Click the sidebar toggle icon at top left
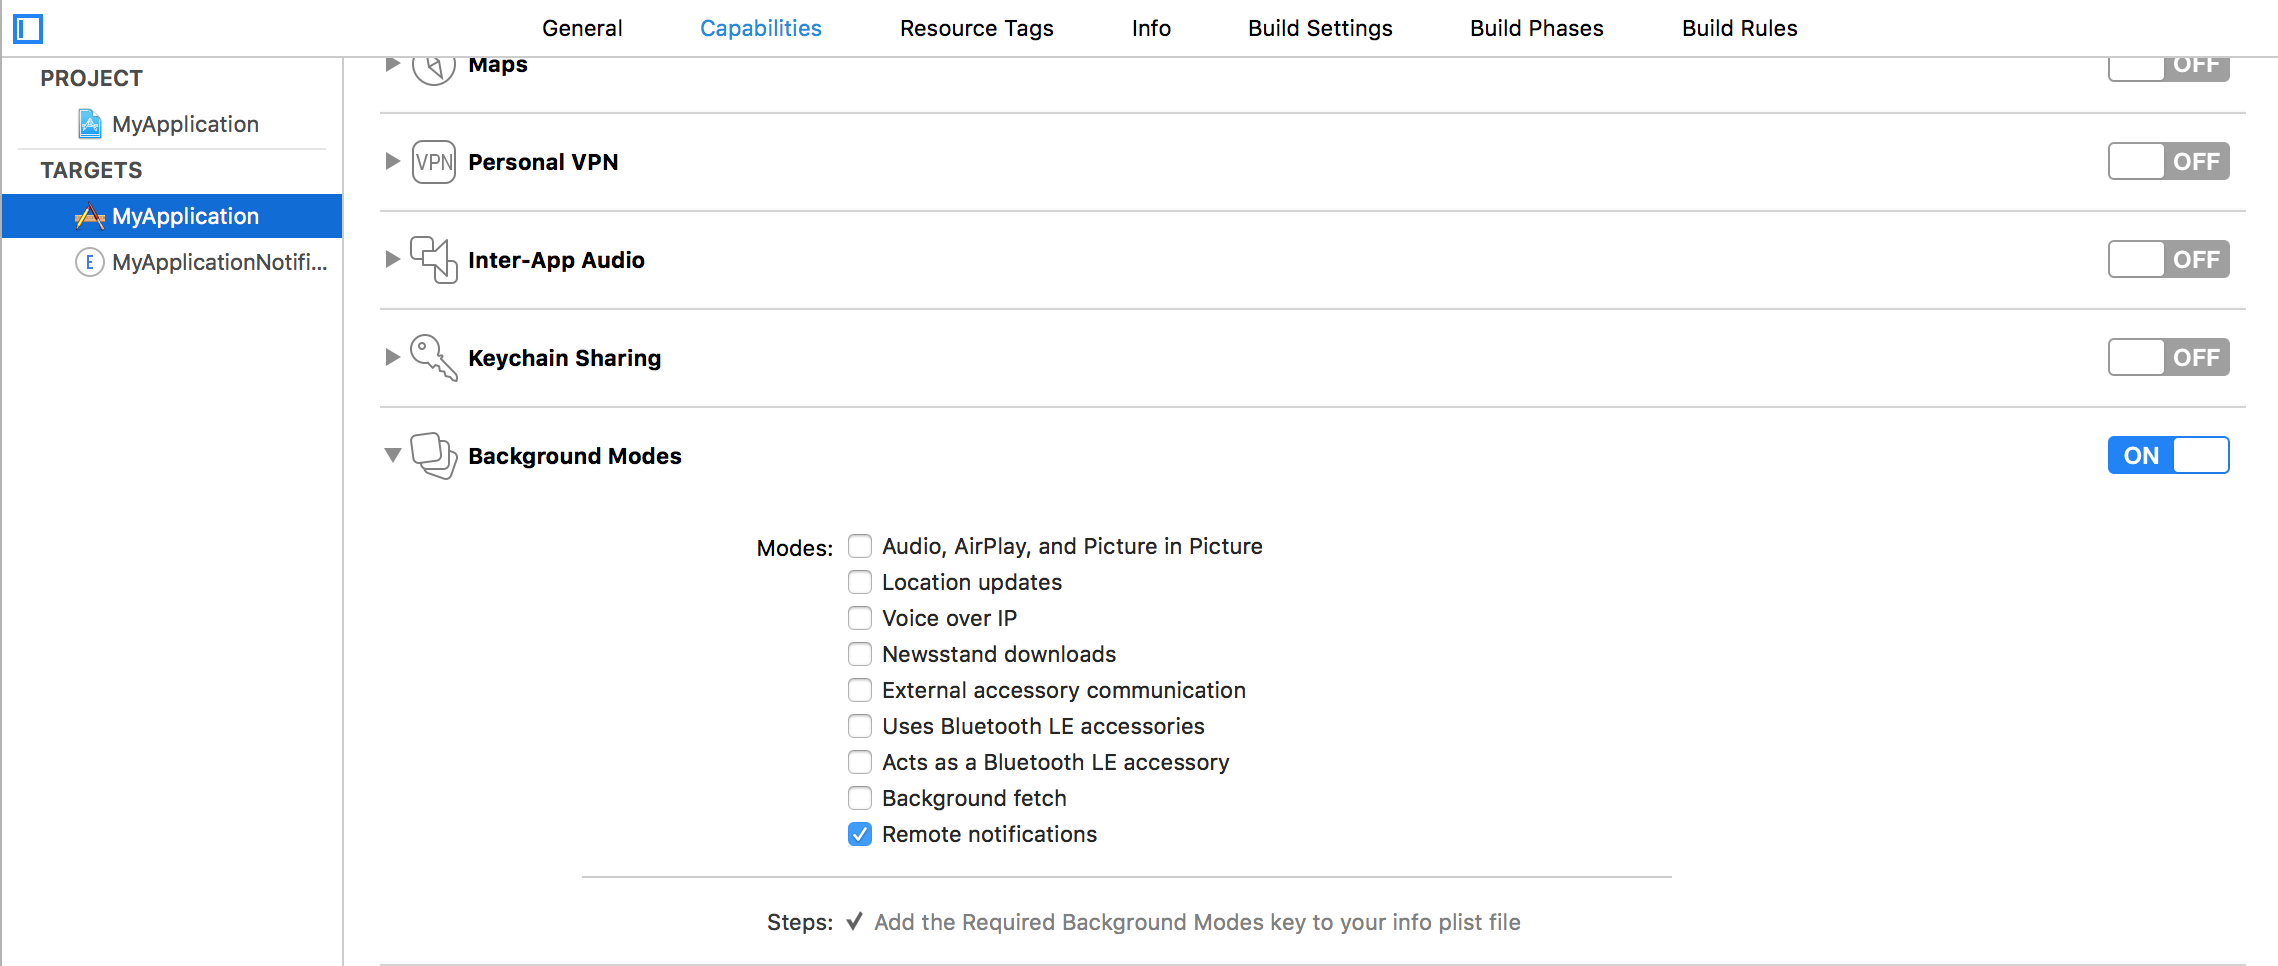This screenshot has height=966, width=2278. [28, 29]
